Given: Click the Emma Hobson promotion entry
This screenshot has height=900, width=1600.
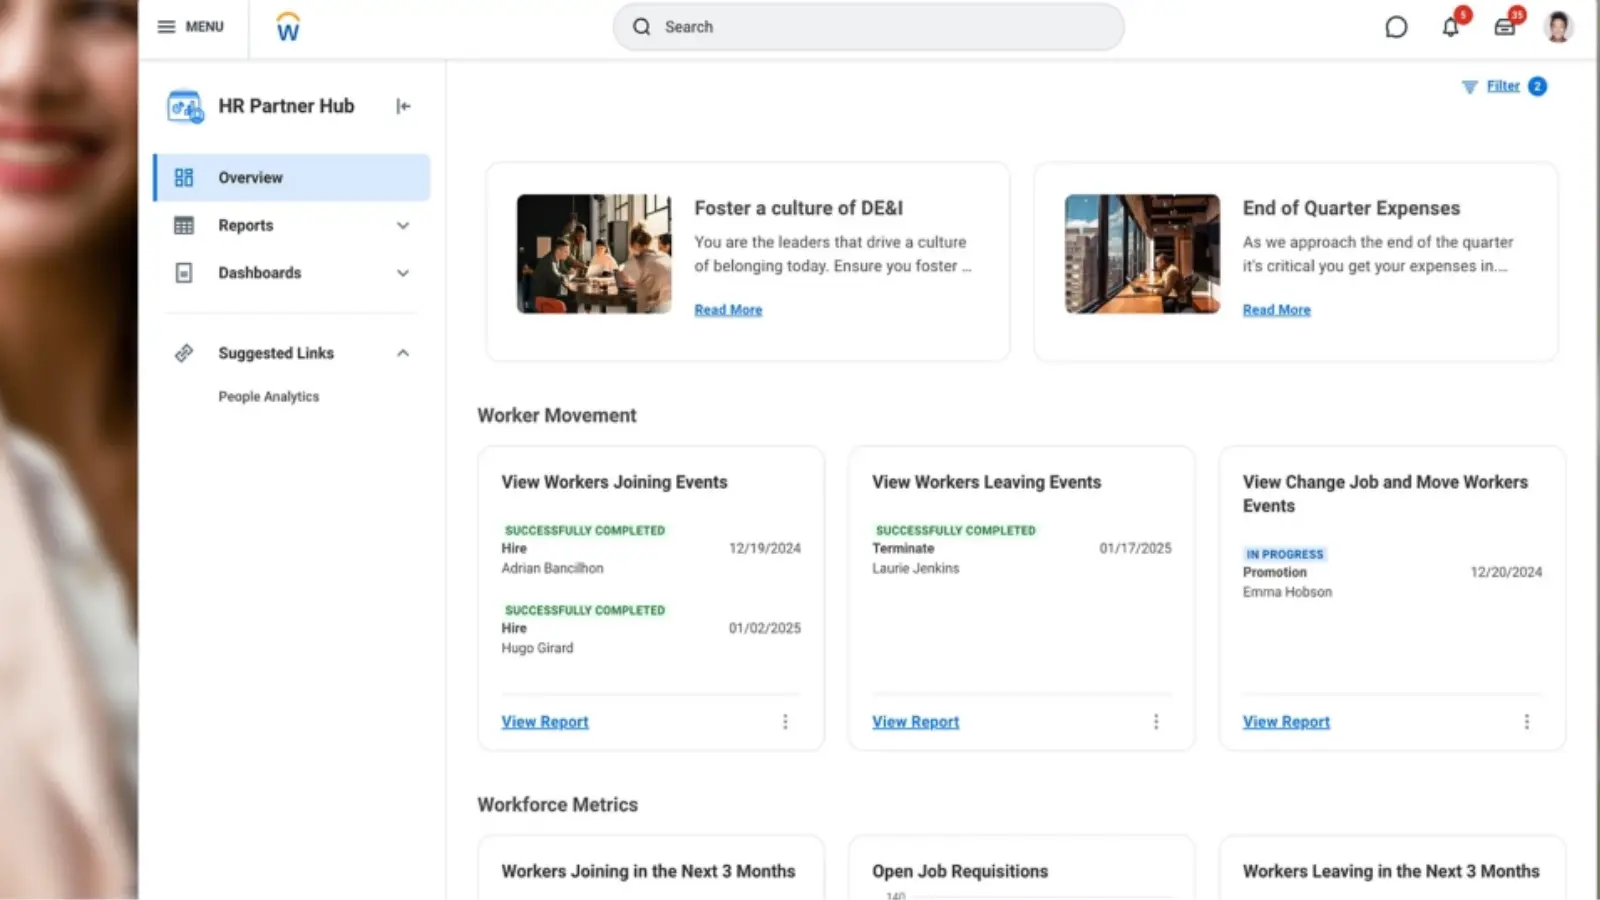Looking at the screenshot, I should (1392, 573).
